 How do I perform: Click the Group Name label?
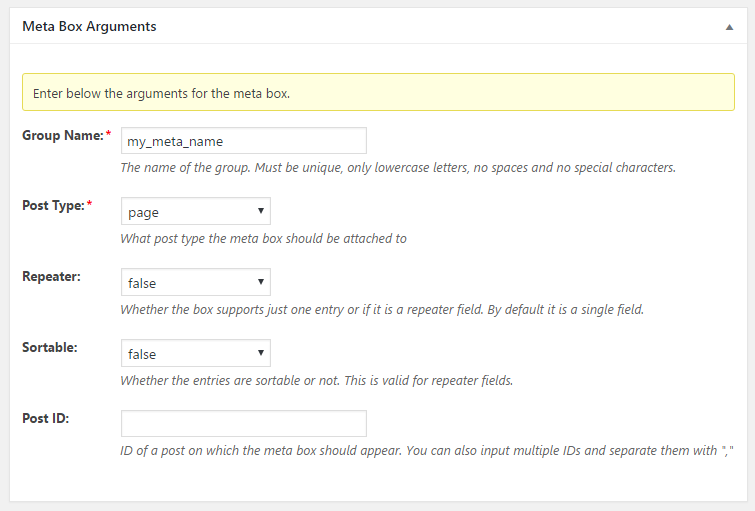tap(63, 135)
